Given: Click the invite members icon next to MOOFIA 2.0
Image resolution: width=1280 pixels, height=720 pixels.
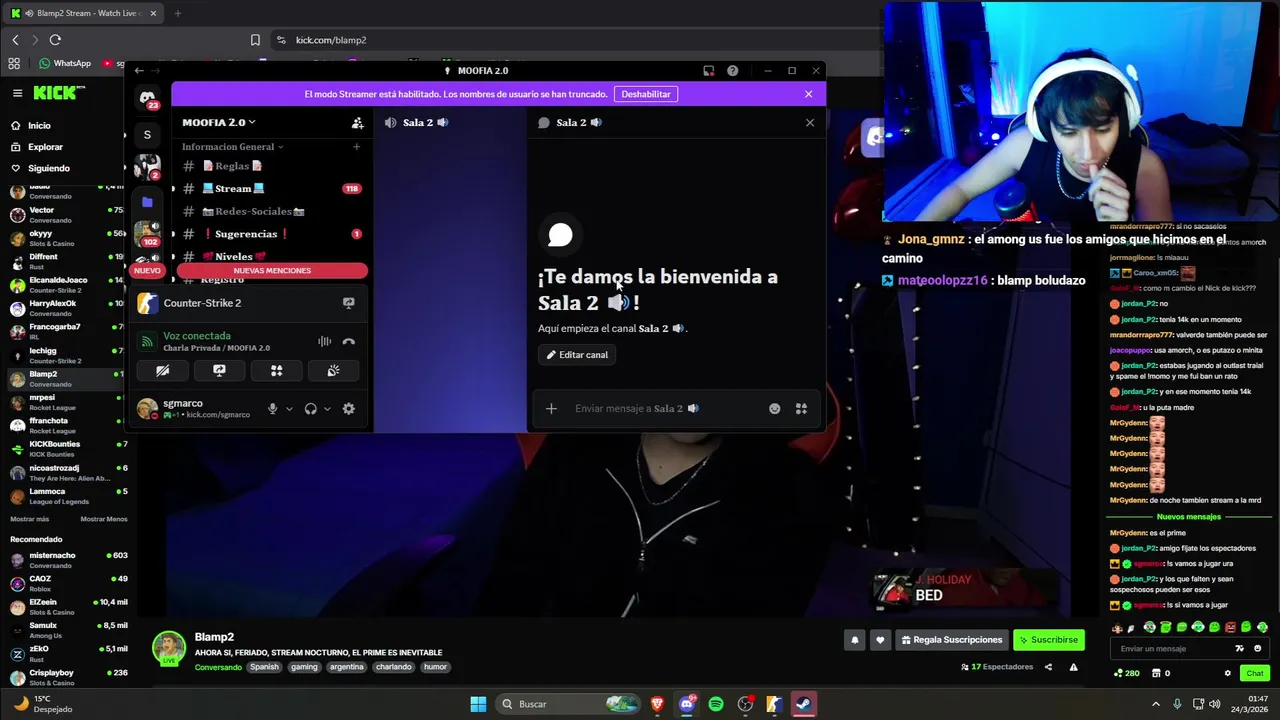Looking at the screenshot, I should click(357, 123).
